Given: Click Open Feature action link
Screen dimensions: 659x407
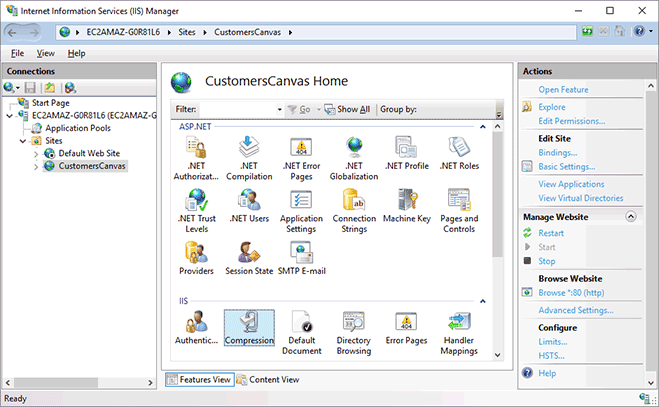Looking at the screenshot, I should (563, 90).
